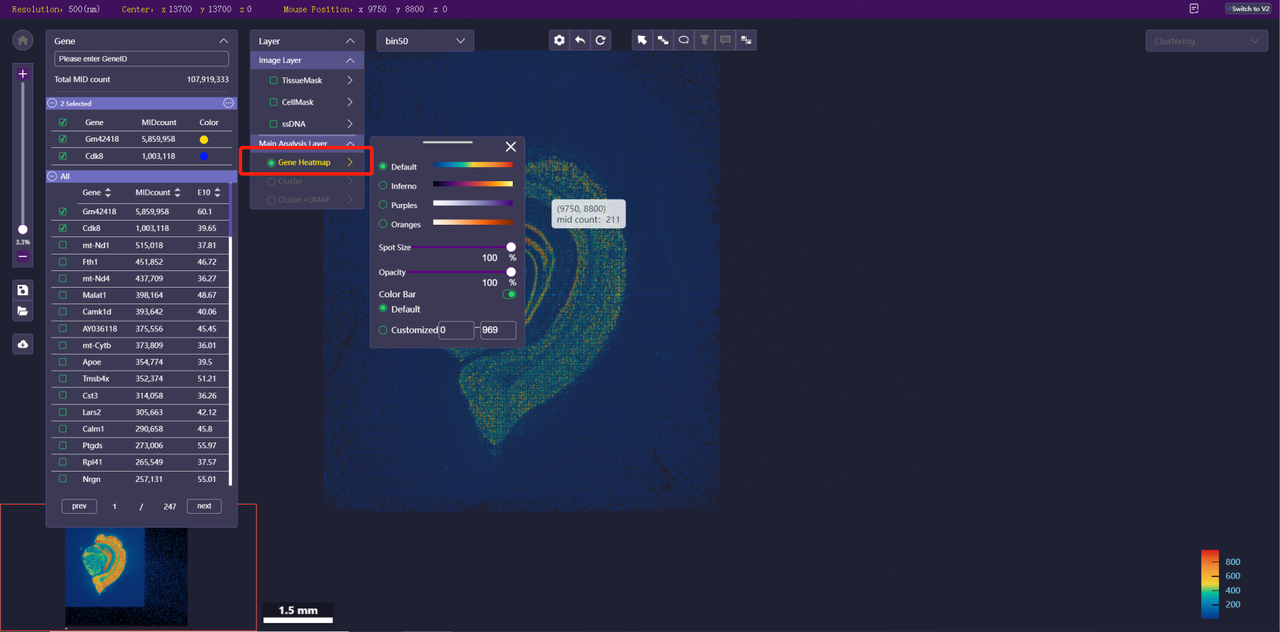Collapse the Gene panel header chevron
Image resolution: width=1280 pixels, height=632 pixels.
[223, 41]
